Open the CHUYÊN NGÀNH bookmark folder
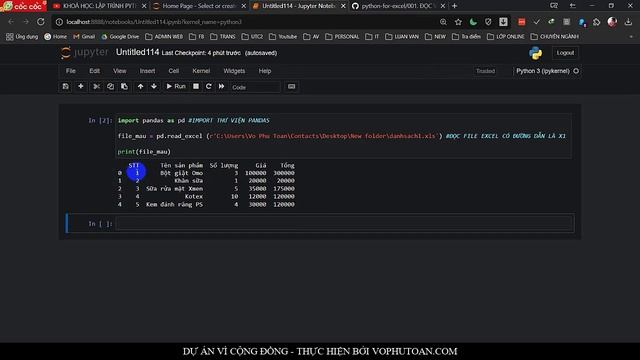Screen dimensions: 640x360 (x=555, y=37)
